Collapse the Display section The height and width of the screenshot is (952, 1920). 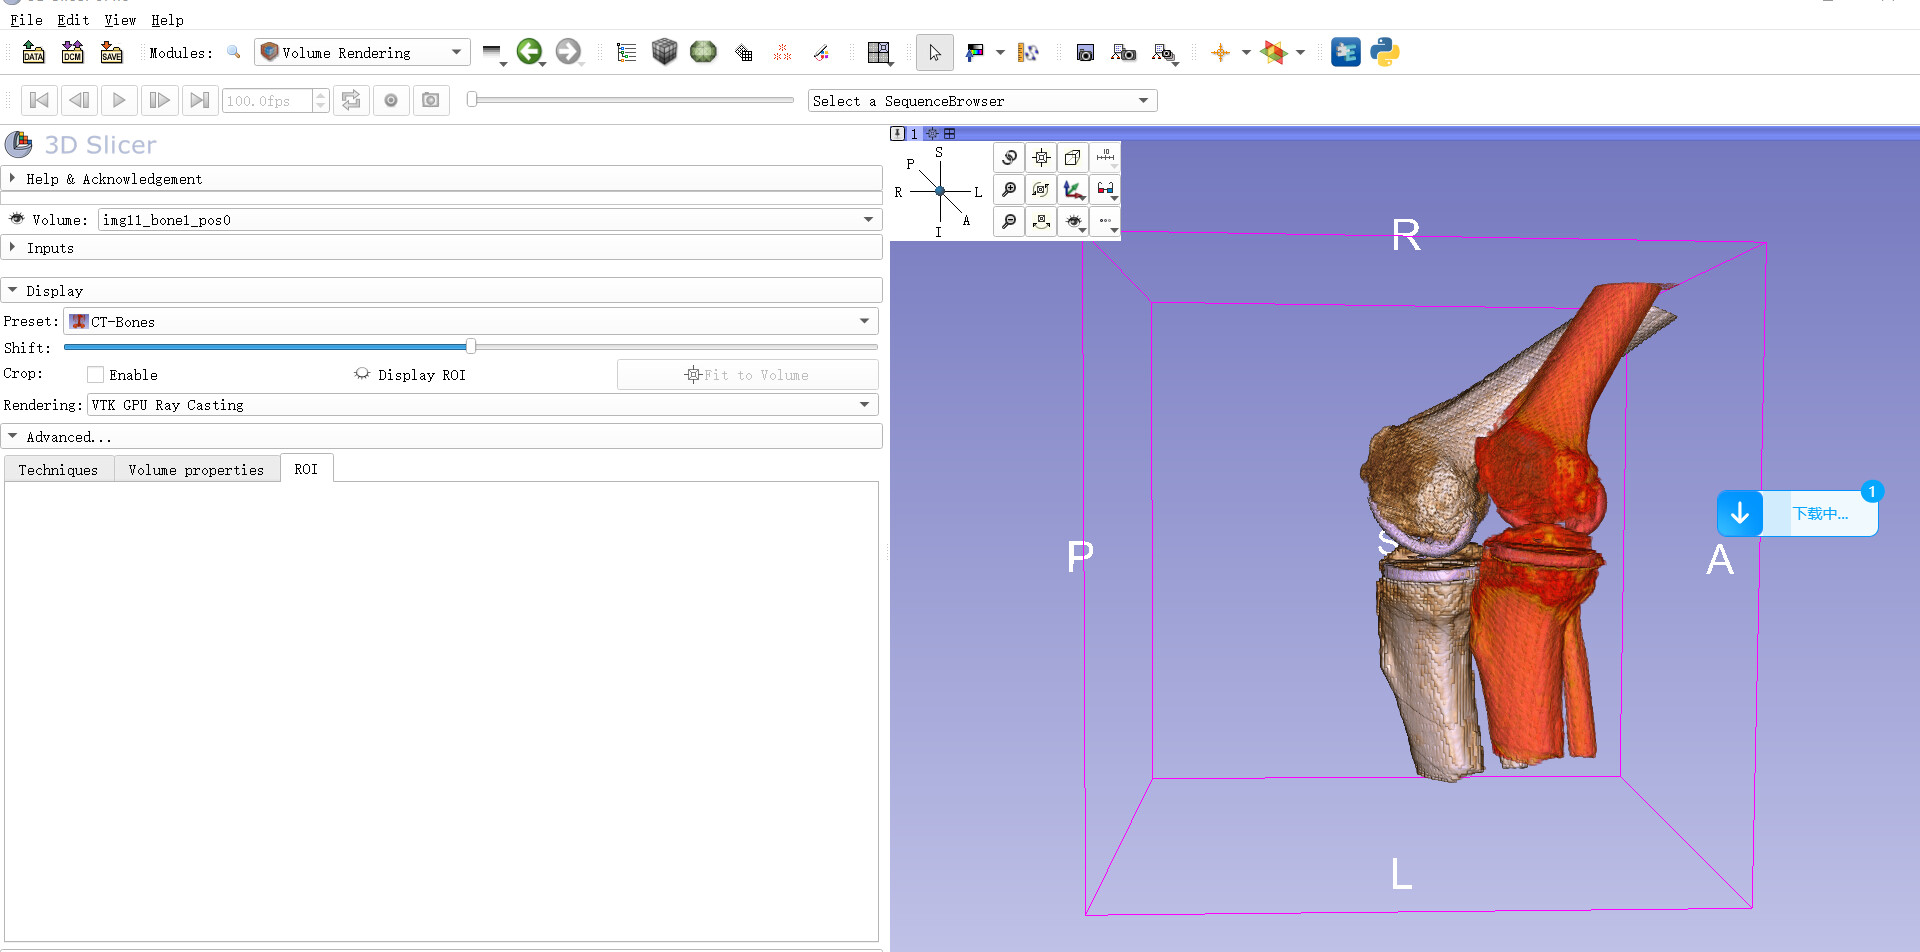pyautogui.click(x=441, y=291)
